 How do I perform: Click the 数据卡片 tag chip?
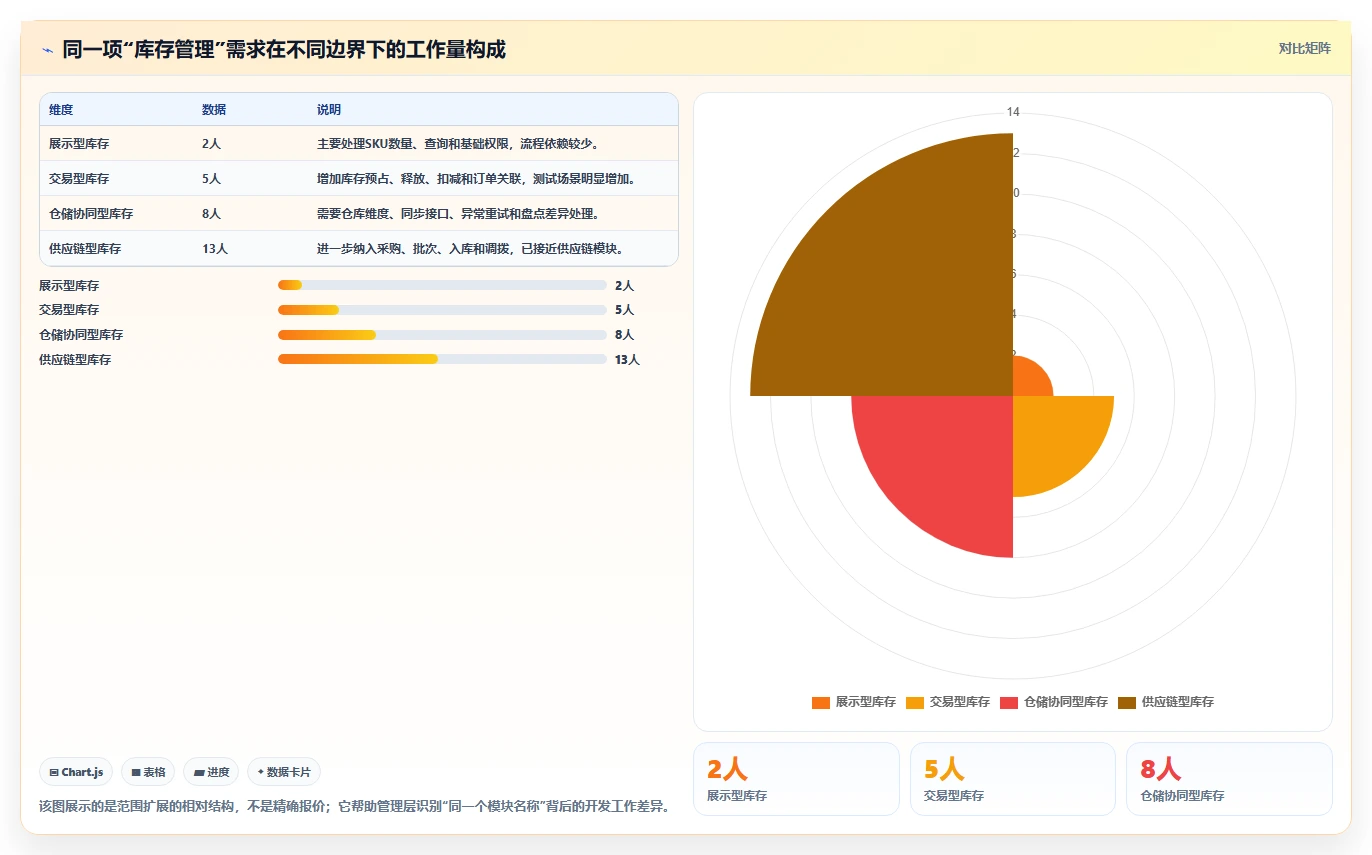[284, 772]
